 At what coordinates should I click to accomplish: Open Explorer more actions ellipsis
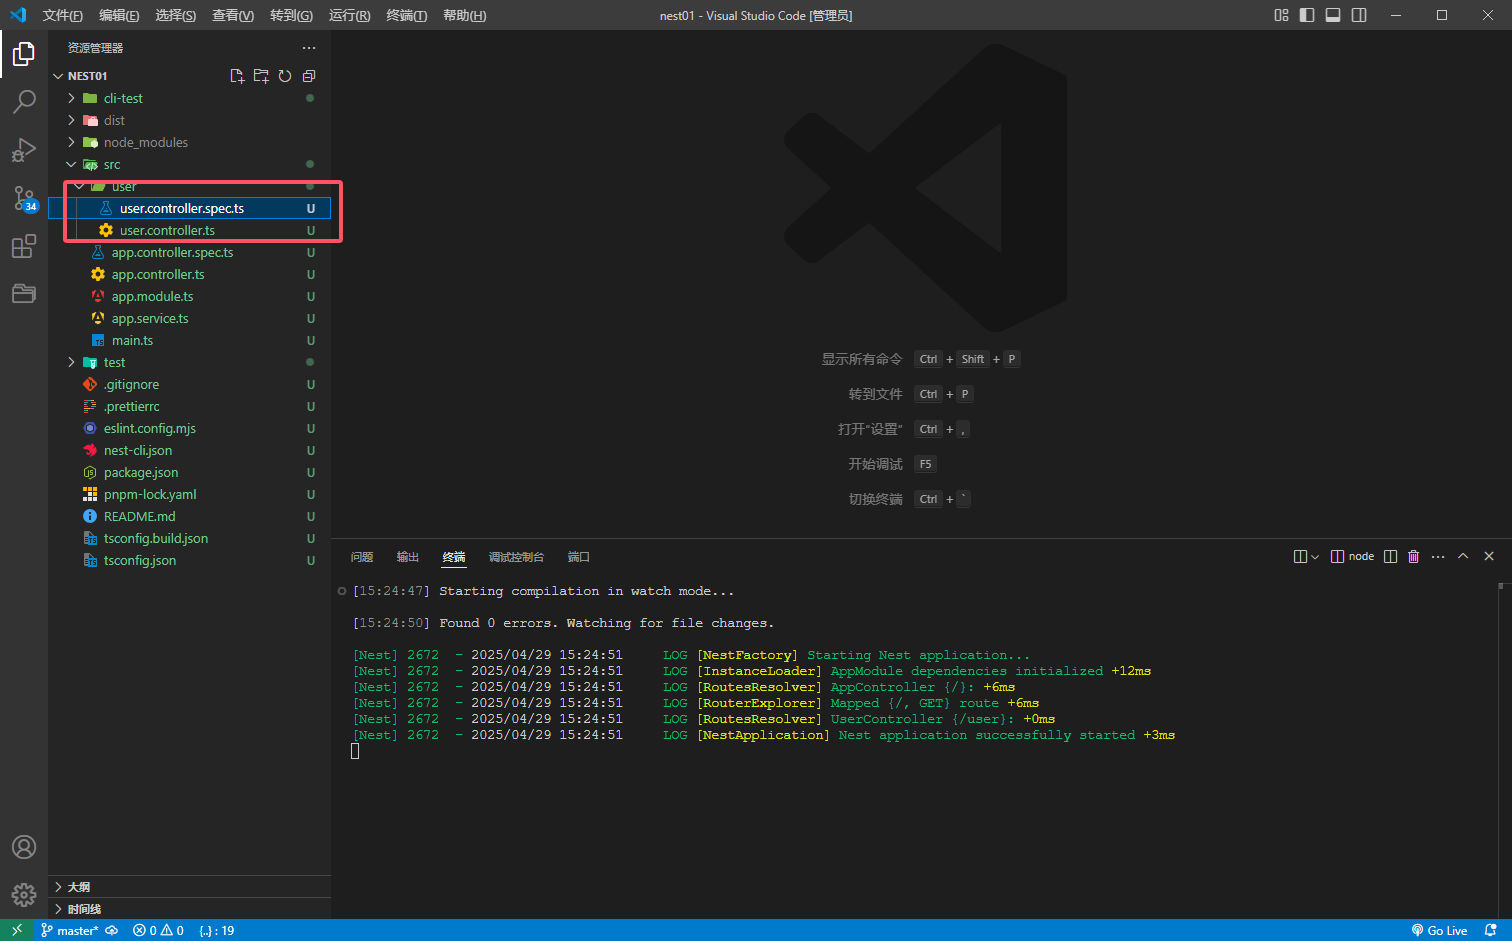[x=309, y=48]
